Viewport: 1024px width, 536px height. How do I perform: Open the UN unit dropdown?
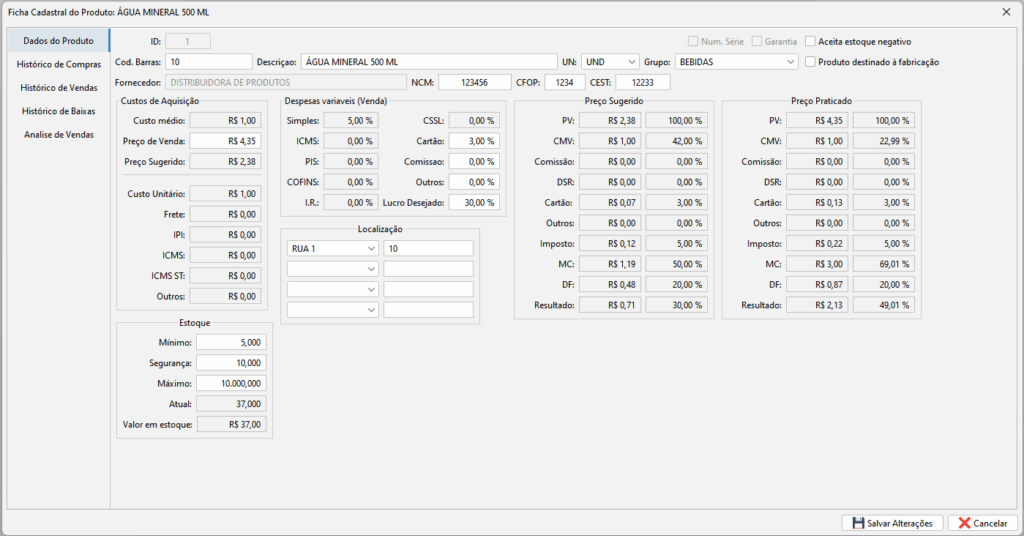click(x=610, y=62)
